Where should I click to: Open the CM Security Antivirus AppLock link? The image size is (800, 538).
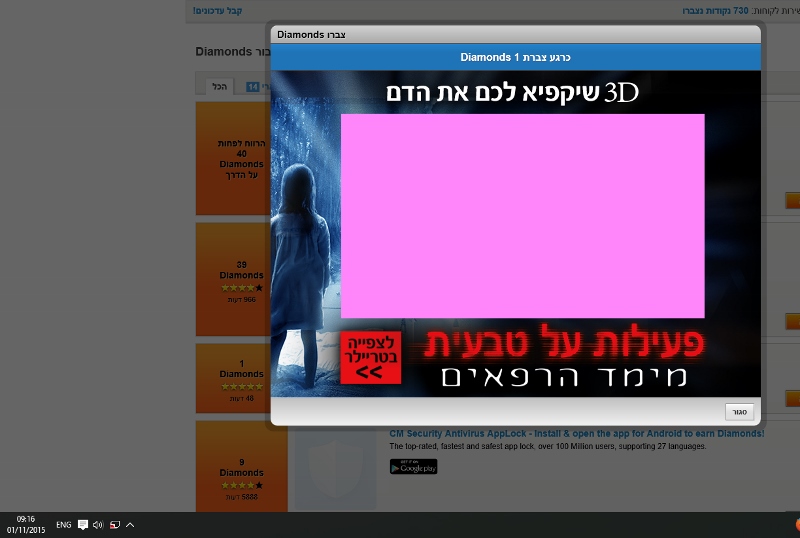point(576,434)
